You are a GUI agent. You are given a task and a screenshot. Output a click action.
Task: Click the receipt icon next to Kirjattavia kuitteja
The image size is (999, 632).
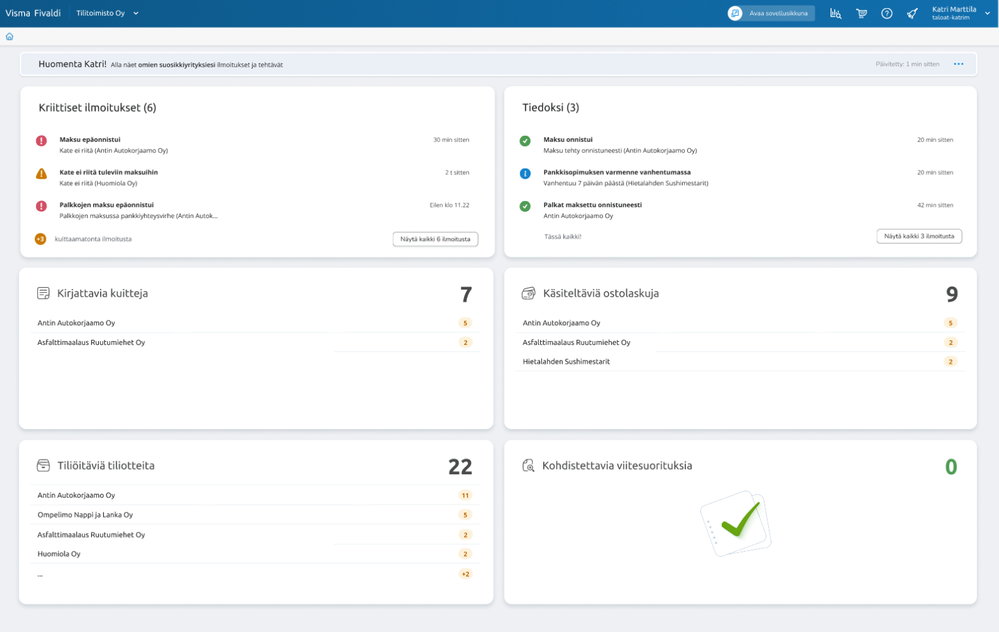[x=43, y=293]
